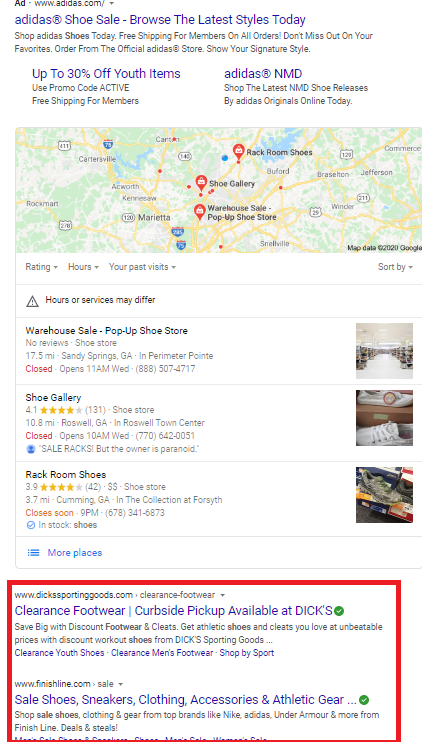Open the Shoe Gallery store photo thumbnail
The image size is (422, 742).
[x=385, y=418]
